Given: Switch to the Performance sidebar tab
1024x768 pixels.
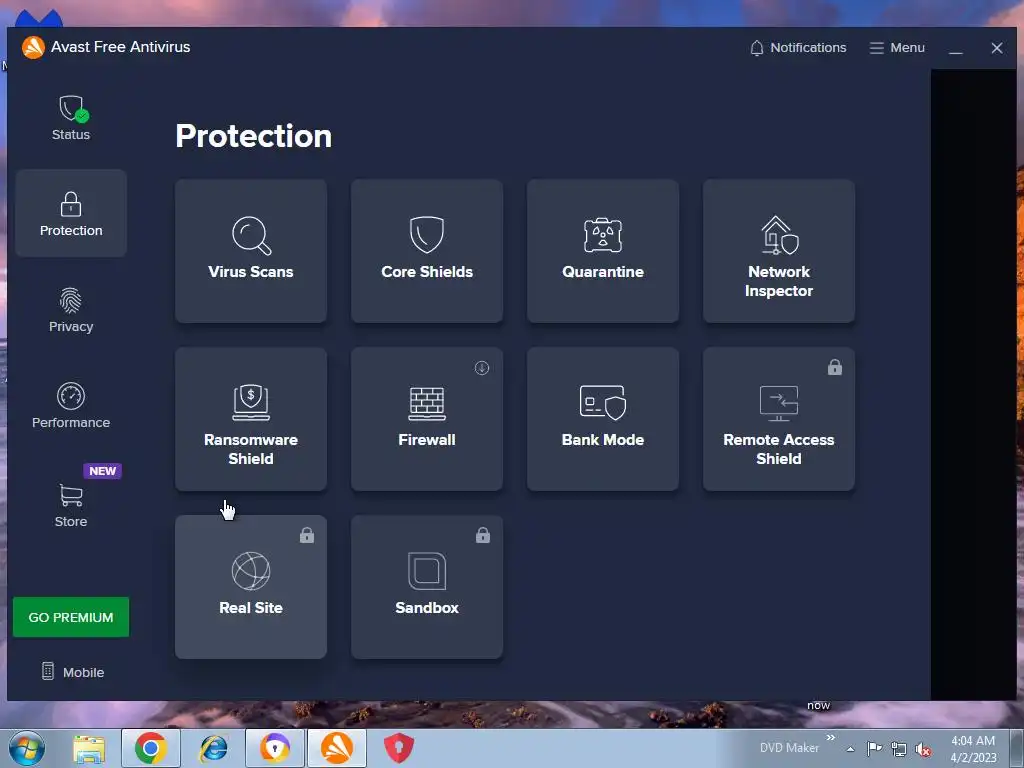Looking at the screenshot, I should [71, 406].
